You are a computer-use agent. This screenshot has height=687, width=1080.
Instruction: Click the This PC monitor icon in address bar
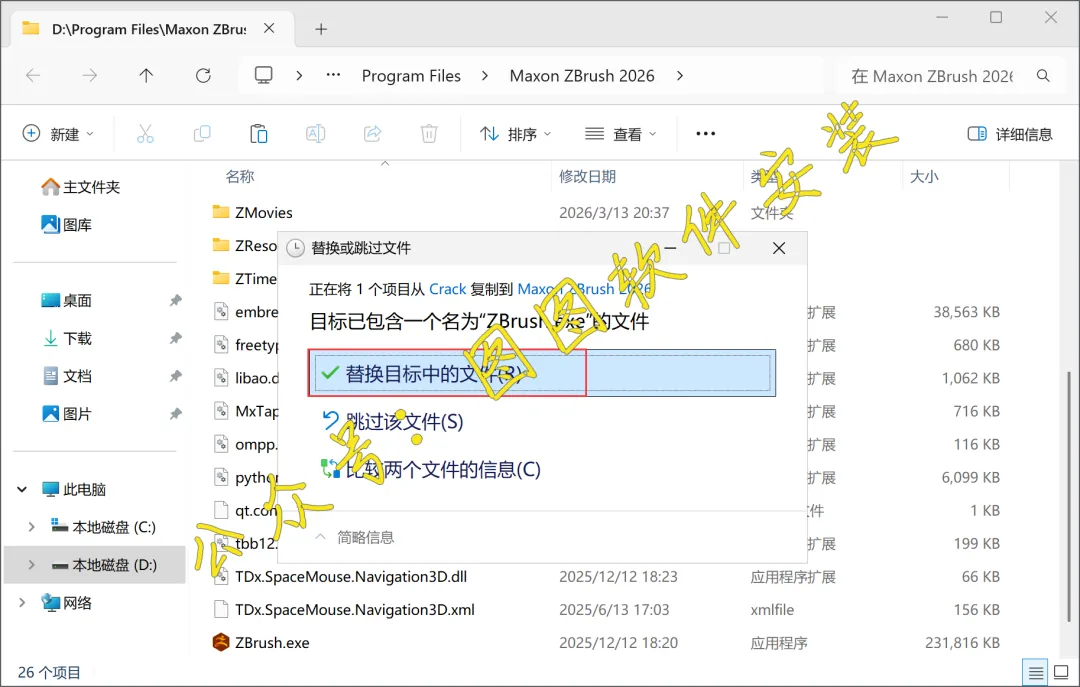point(264,75)
